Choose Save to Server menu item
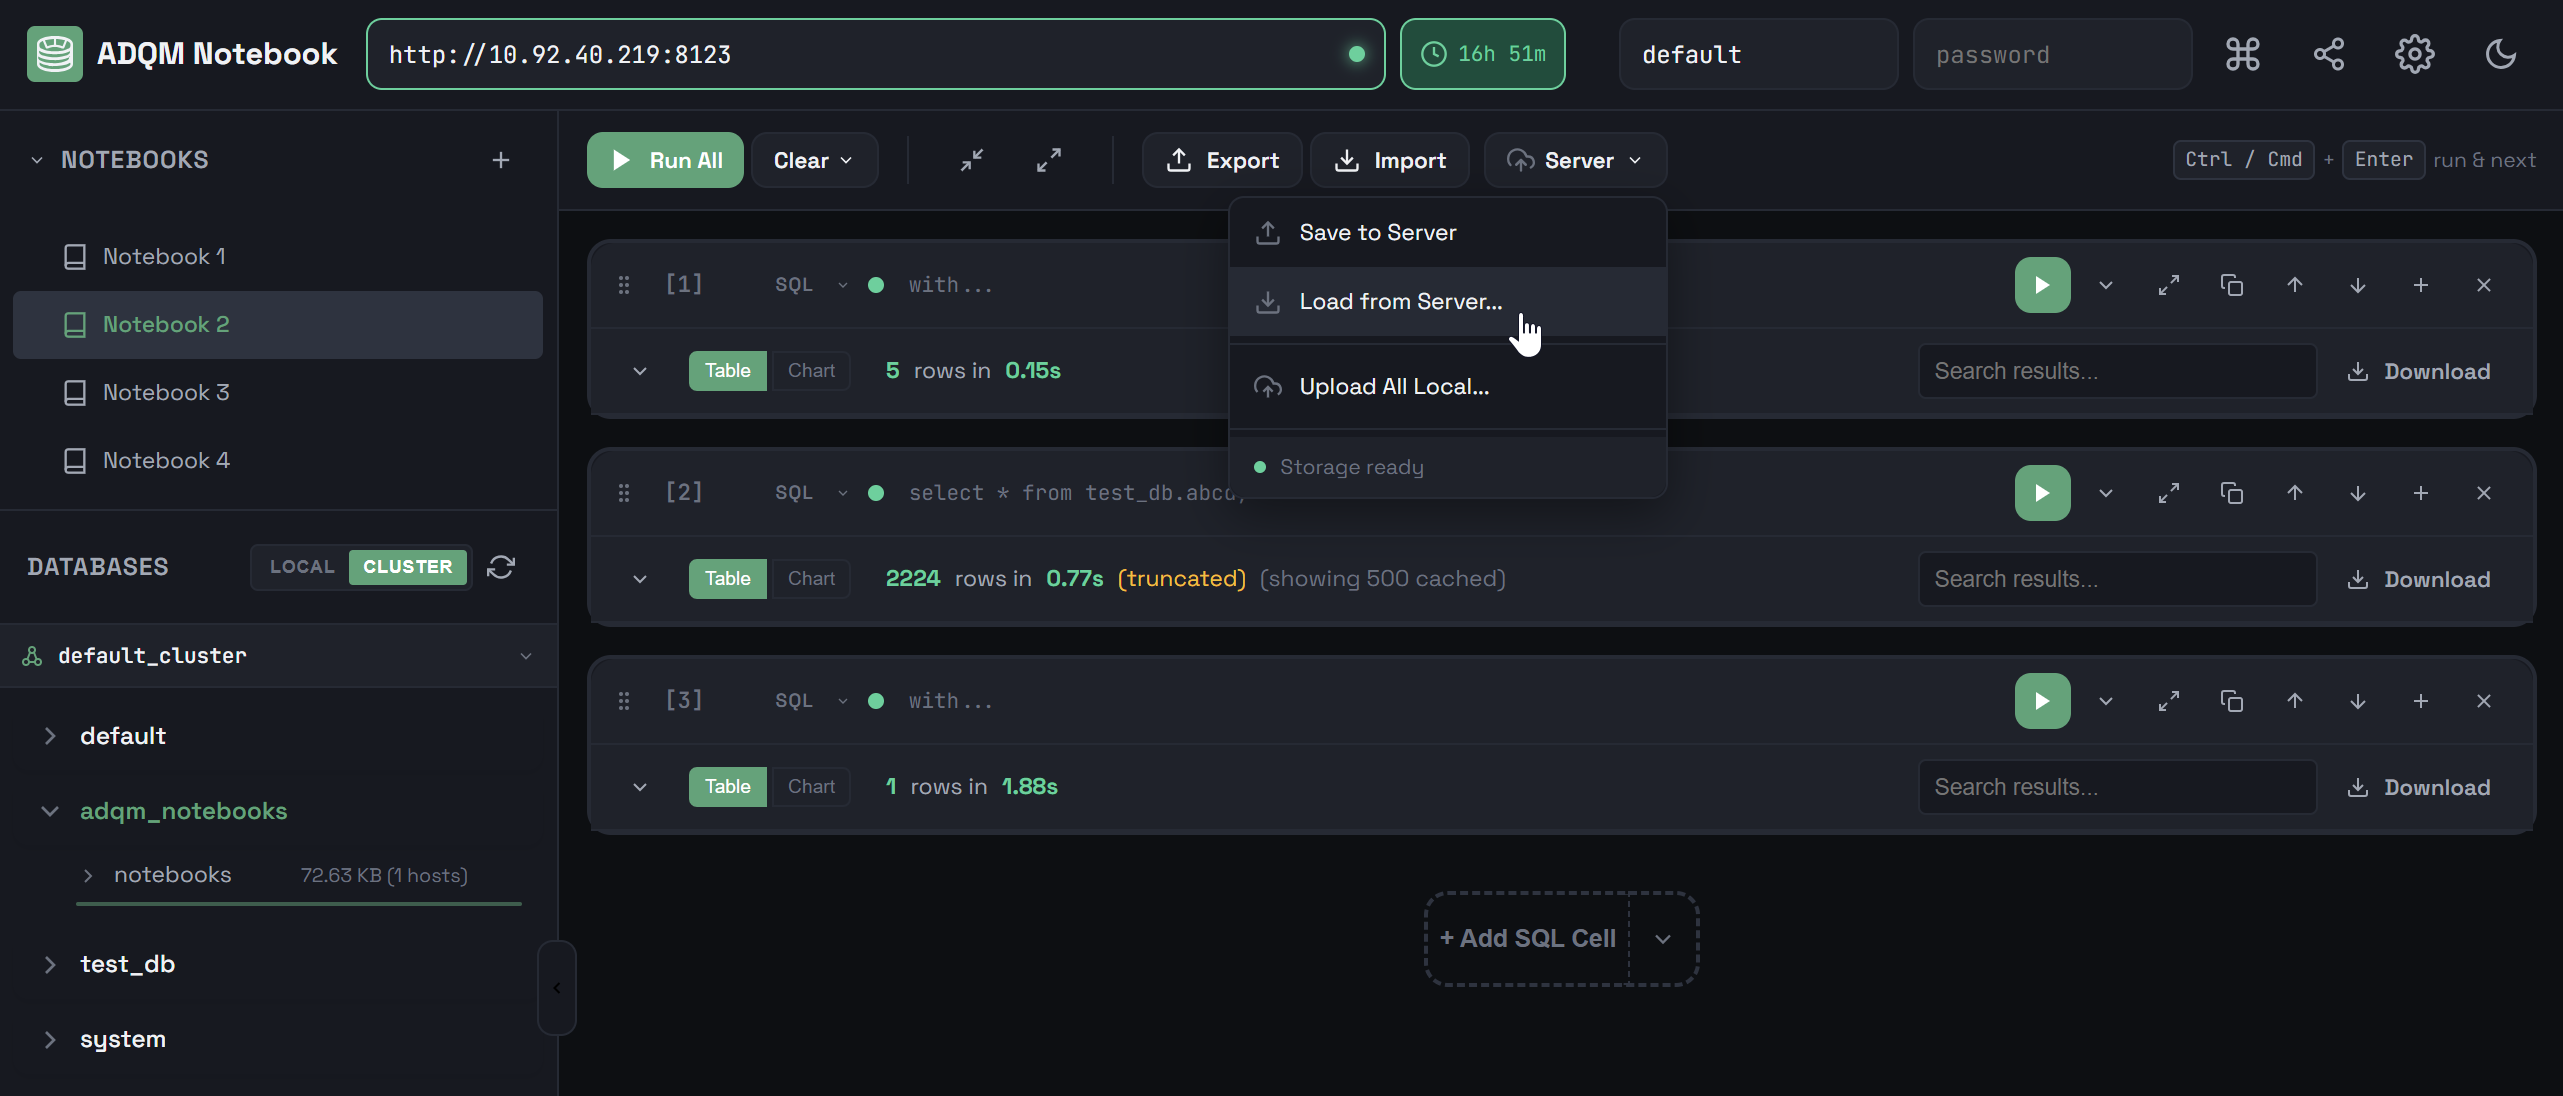Screen dimensions: 2563x1096 [x=1377, y=233]
